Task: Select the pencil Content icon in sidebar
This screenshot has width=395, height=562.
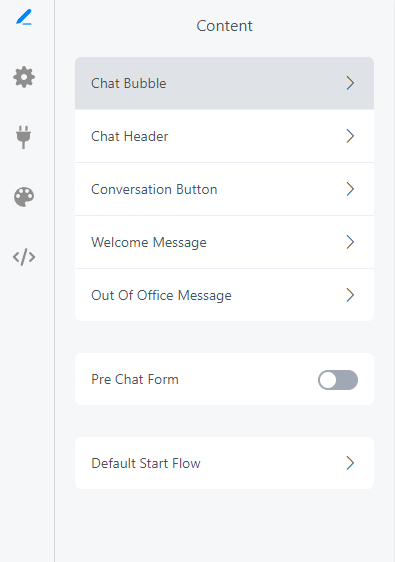Action: coord(24,17)
